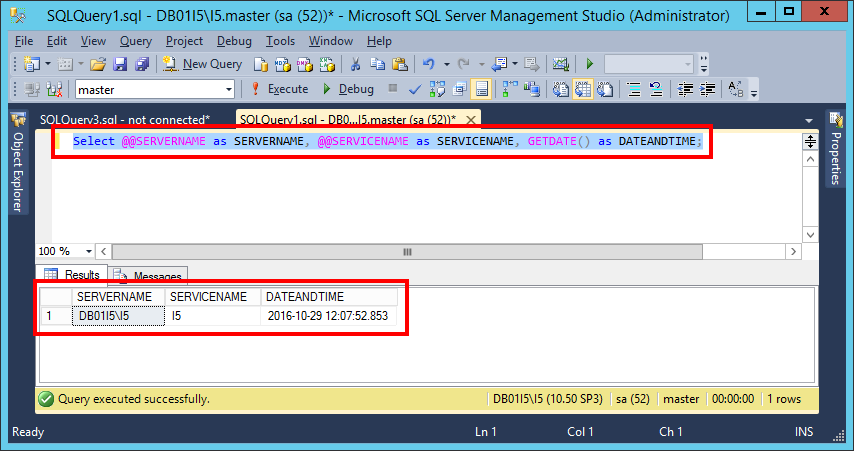The height and width of the screenshot is (451, 854).
Task: Click the SQL query text in editor
Action: click(x=387, y=142)
